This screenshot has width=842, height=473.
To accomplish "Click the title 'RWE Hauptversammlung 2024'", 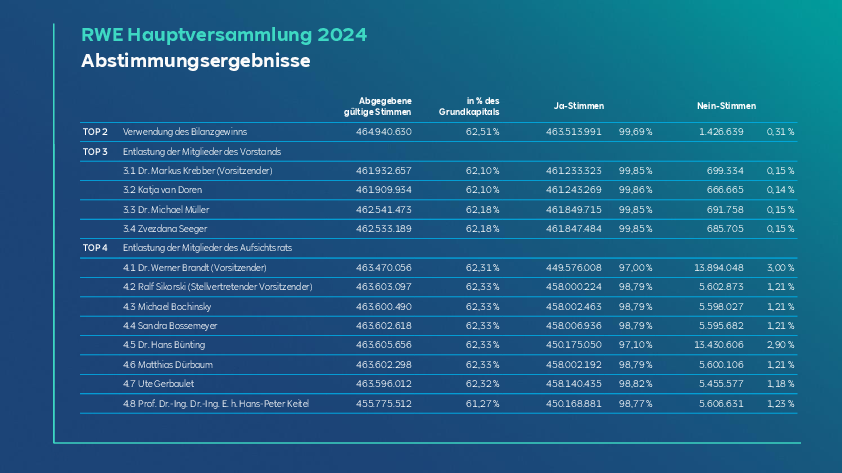I will click(224, 35).
